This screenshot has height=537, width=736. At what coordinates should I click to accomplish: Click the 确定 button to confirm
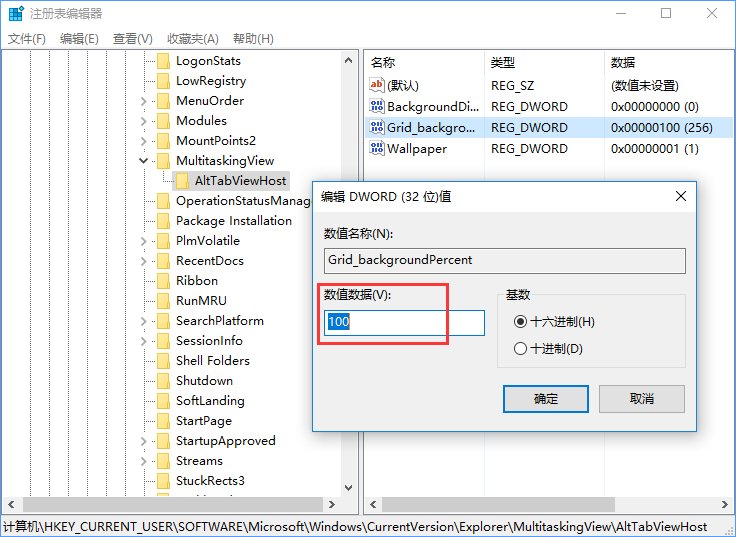click(546, 398)
